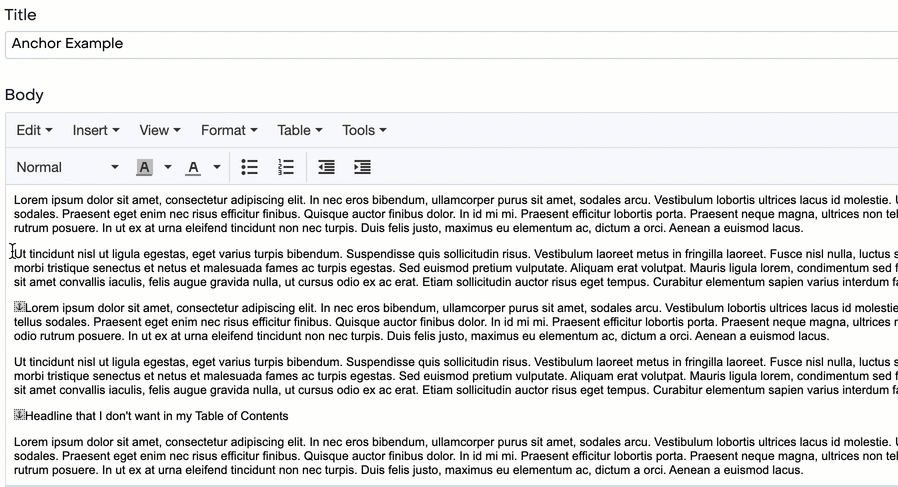Insert a numbered list
This screenshot has width=898, height=487.
point(286,167)
